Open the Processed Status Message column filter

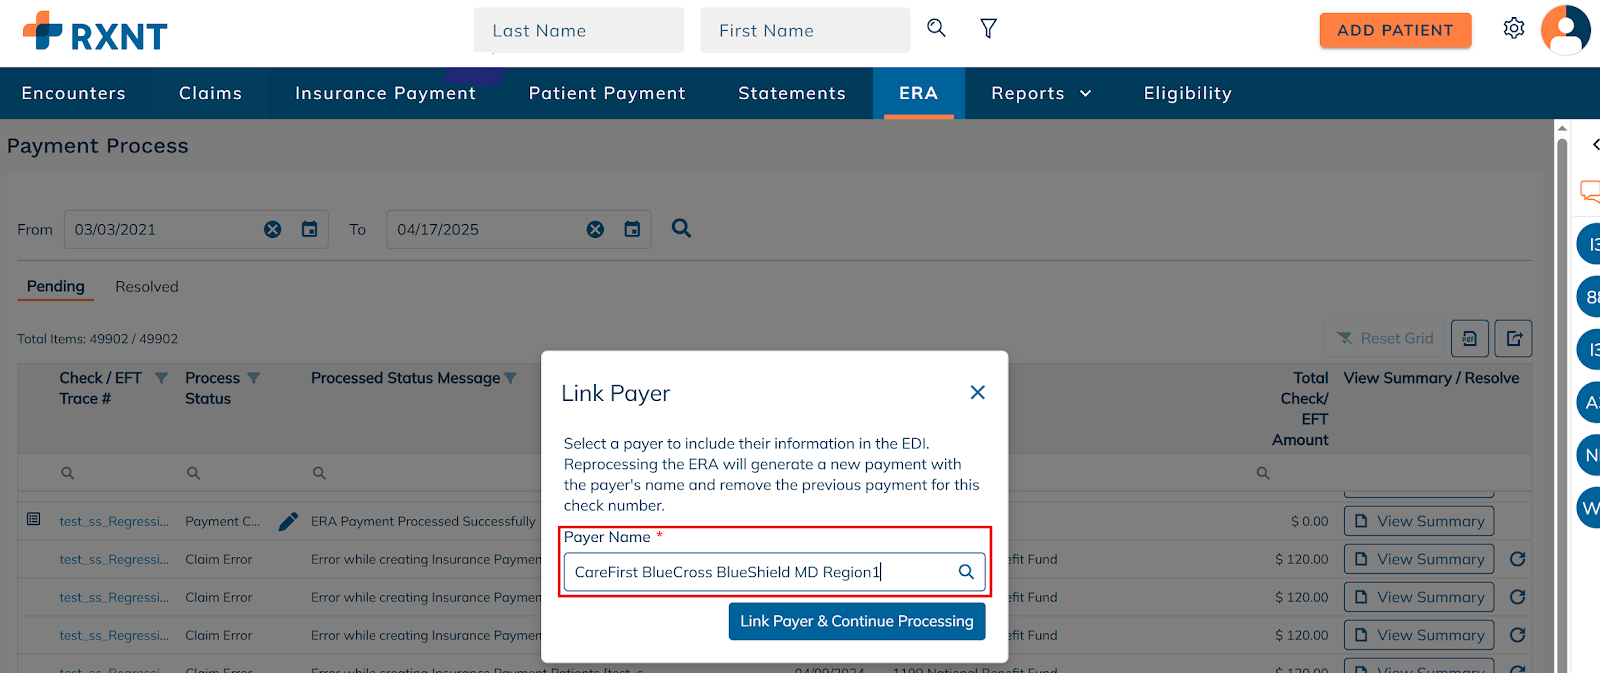[x=511, y=378]
